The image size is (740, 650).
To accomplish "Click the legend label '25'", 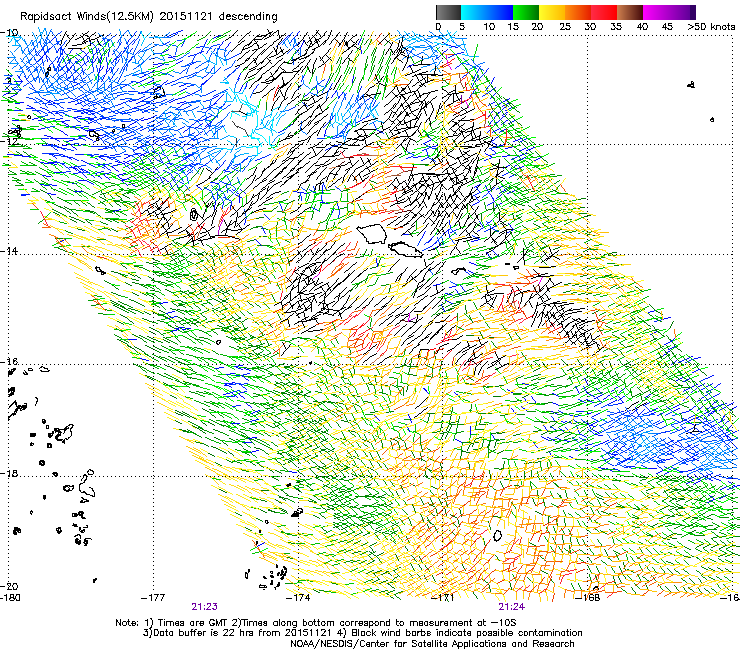I will click(x=564, y=27).
